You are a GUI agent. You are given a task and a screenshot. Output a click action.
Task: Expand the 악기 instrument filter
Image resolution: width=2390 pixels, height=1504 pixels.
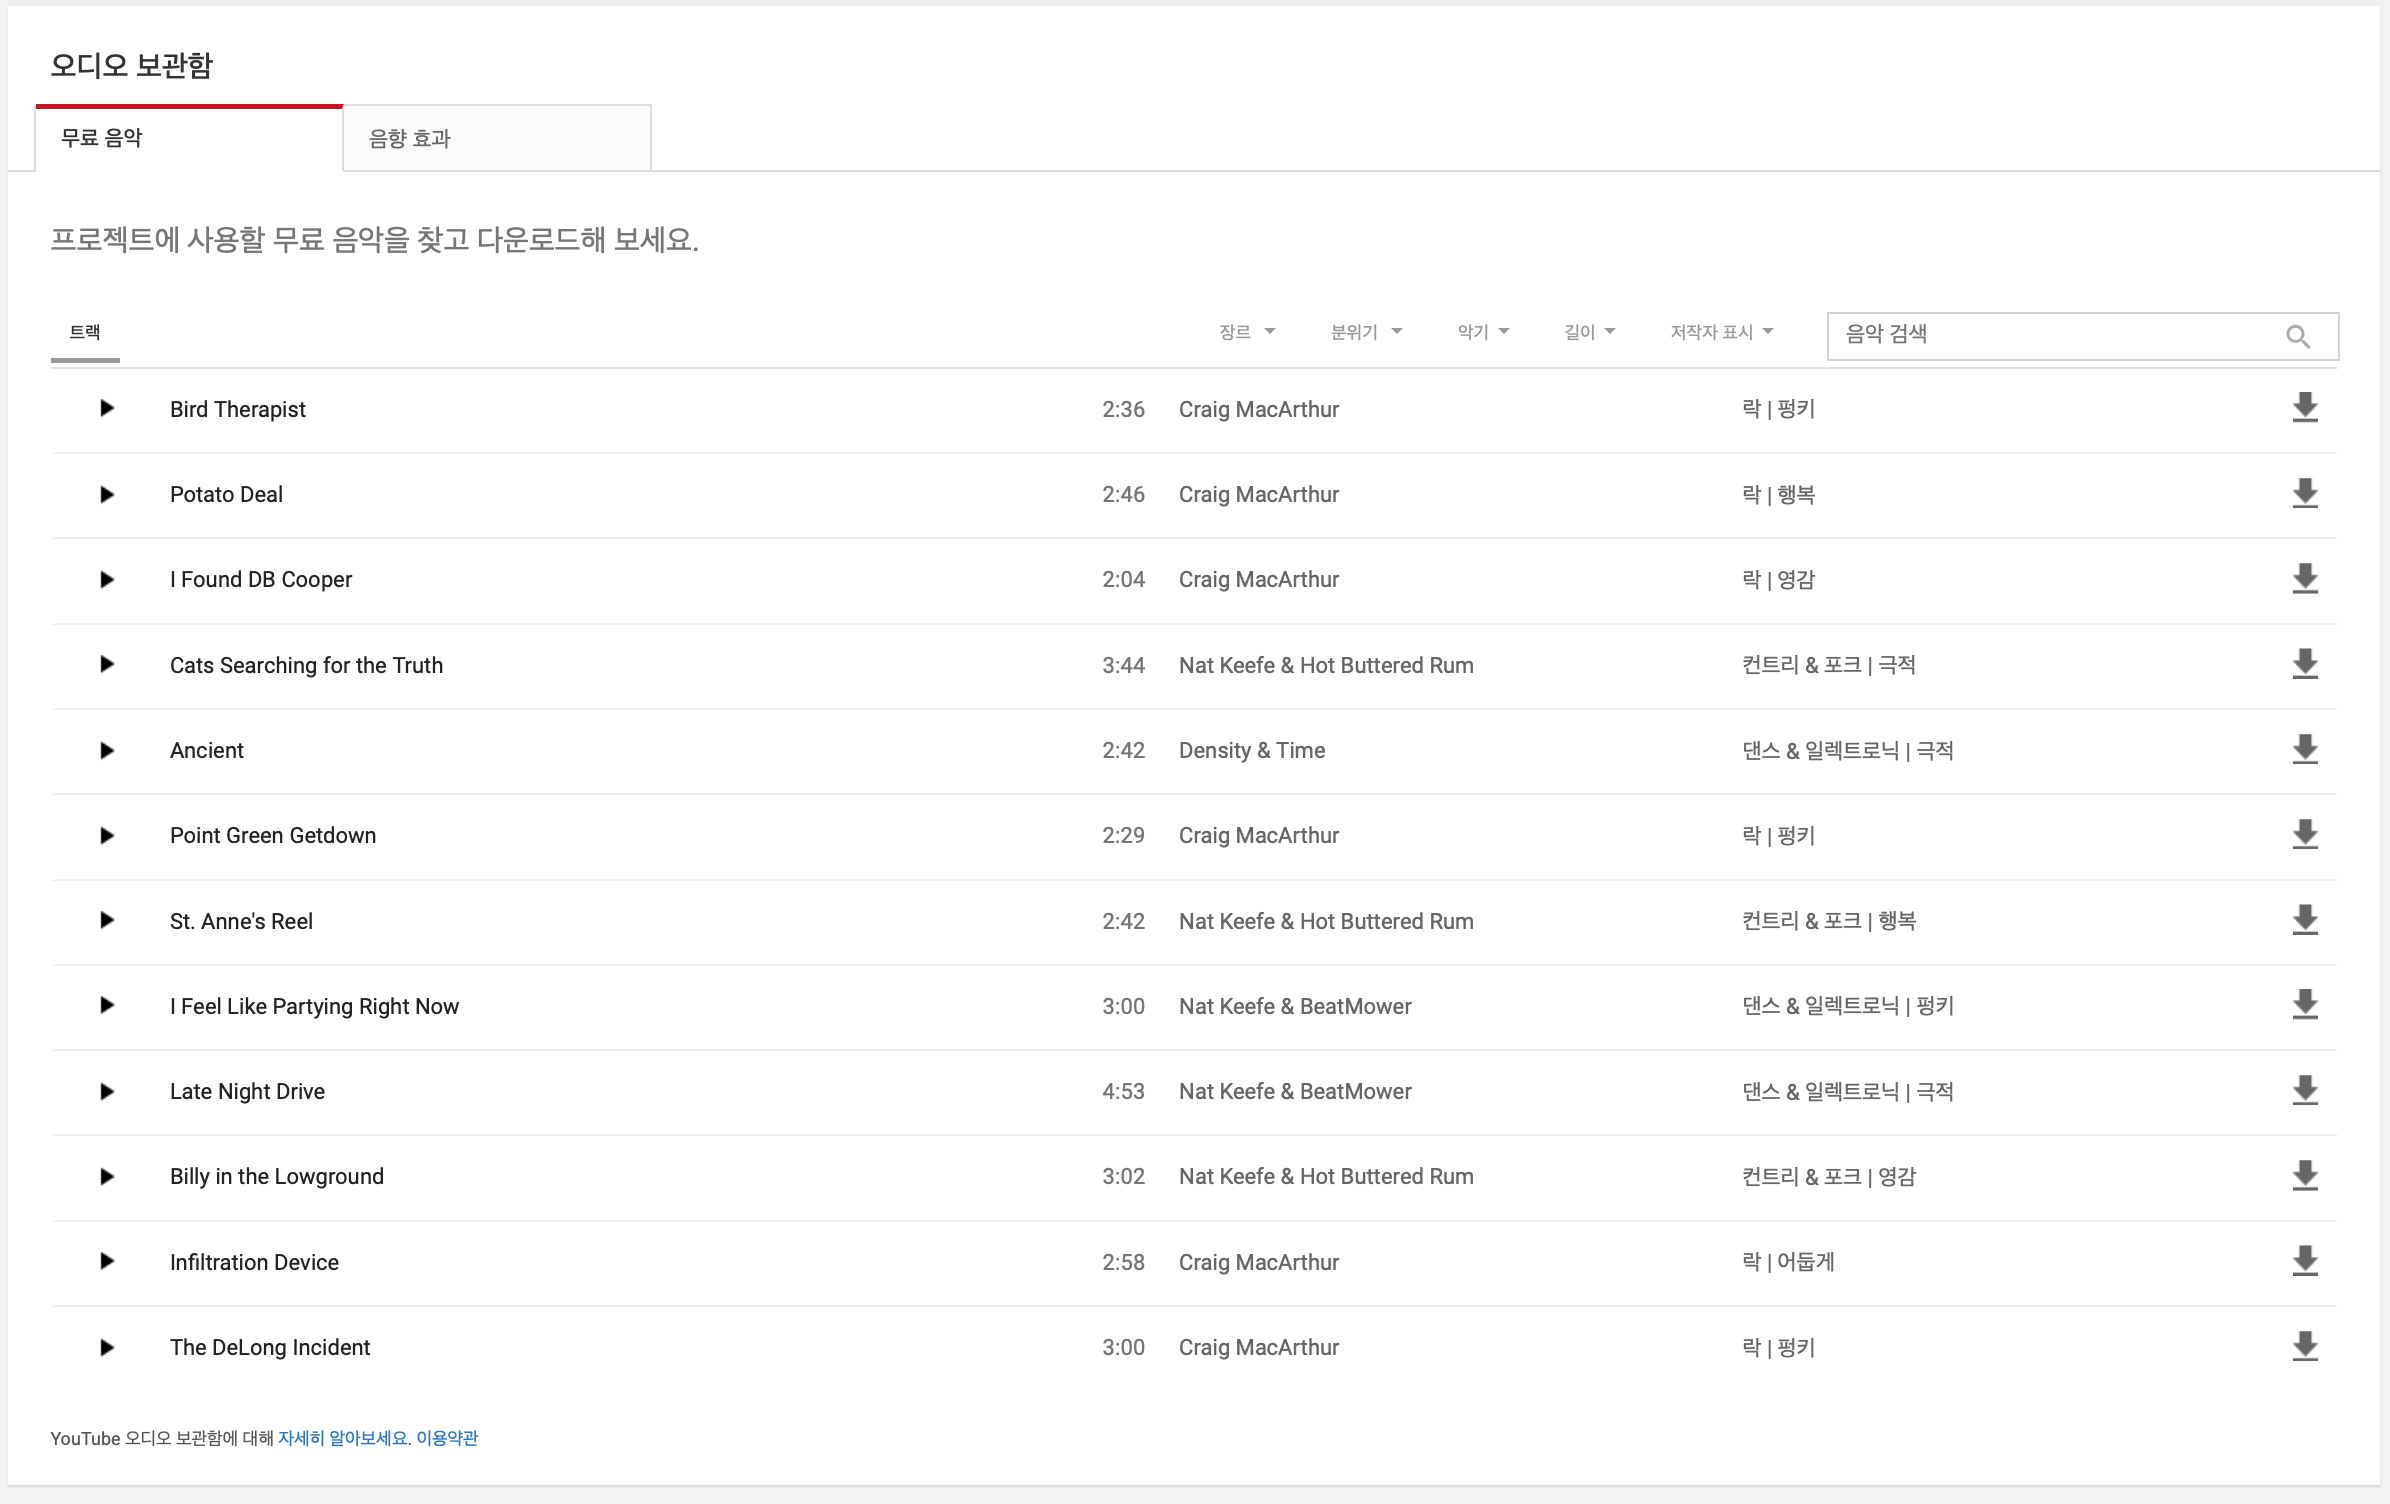(x=1482, y=332)
